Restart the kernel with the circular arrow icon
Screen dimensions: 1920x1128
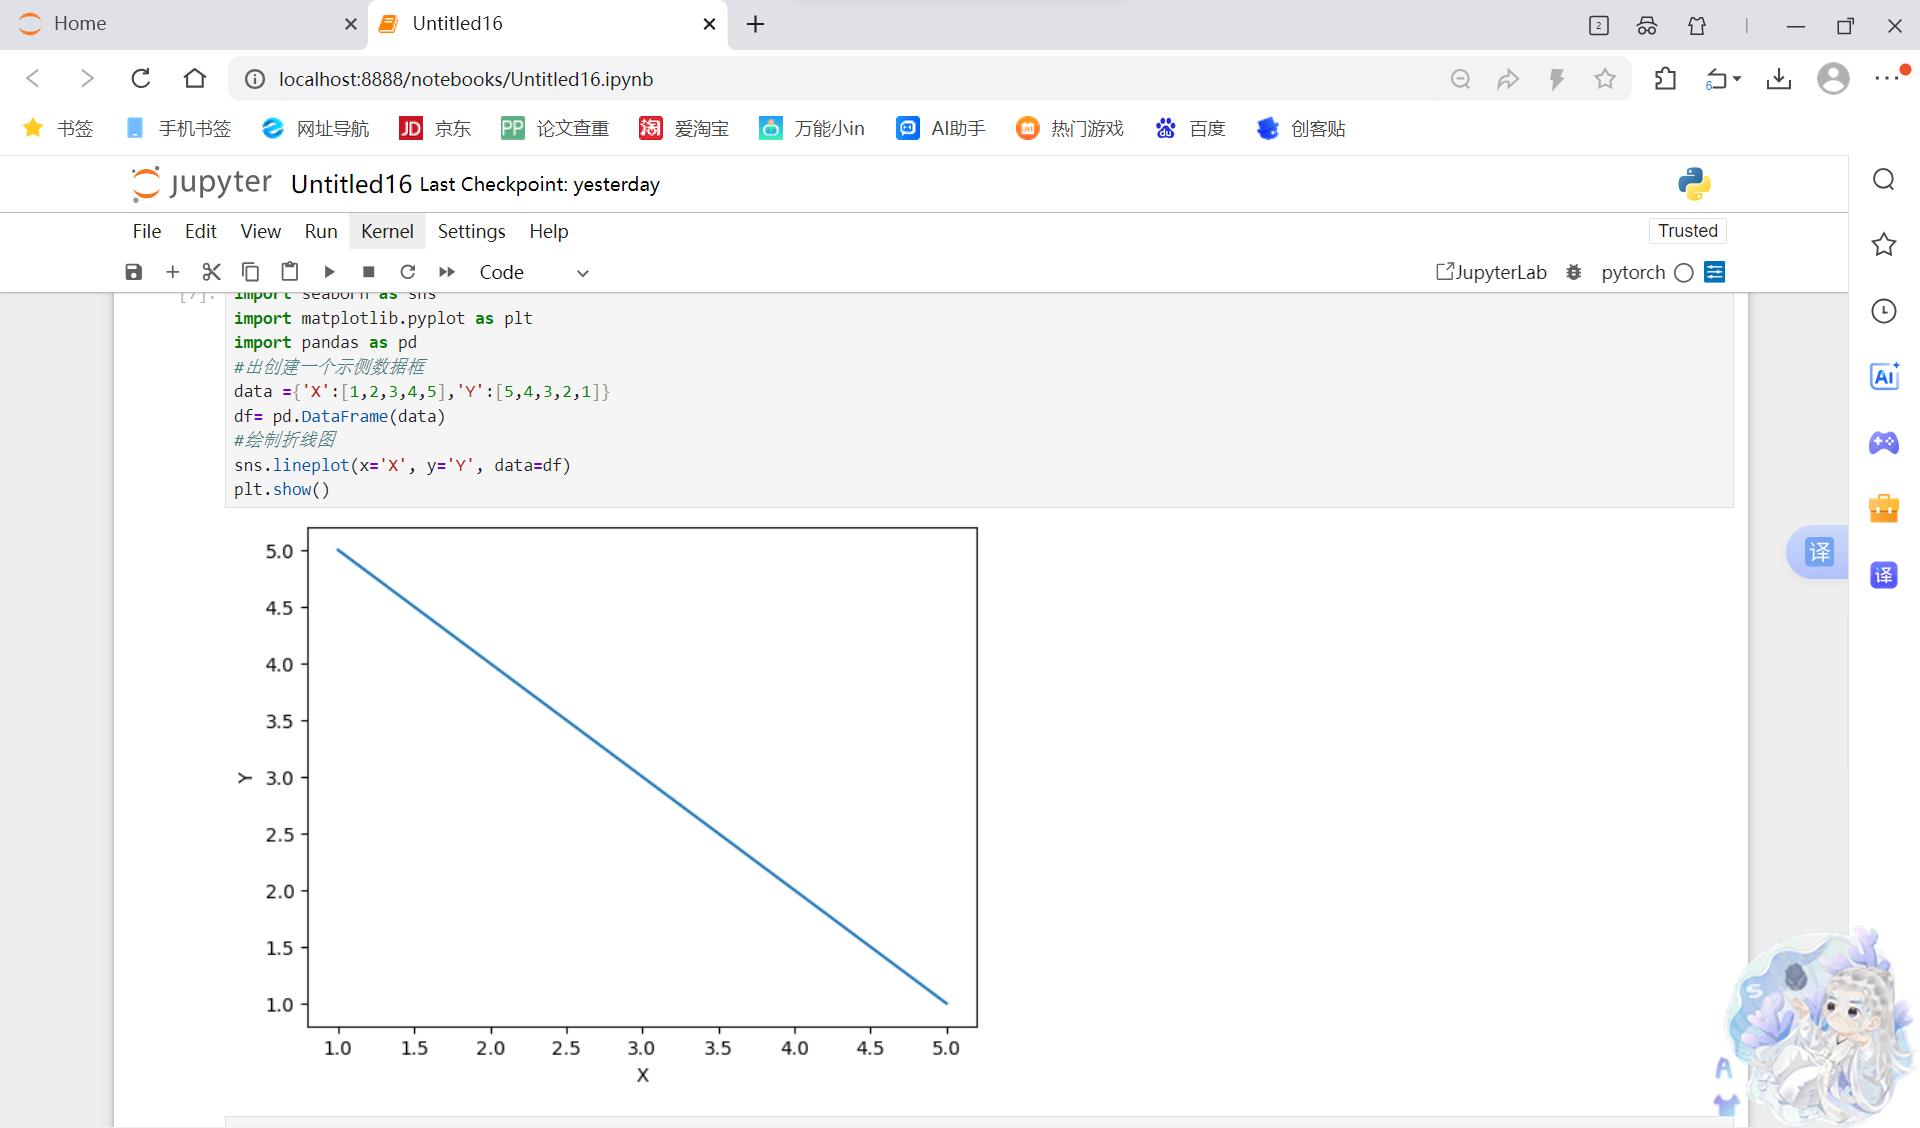coord(407,272)
